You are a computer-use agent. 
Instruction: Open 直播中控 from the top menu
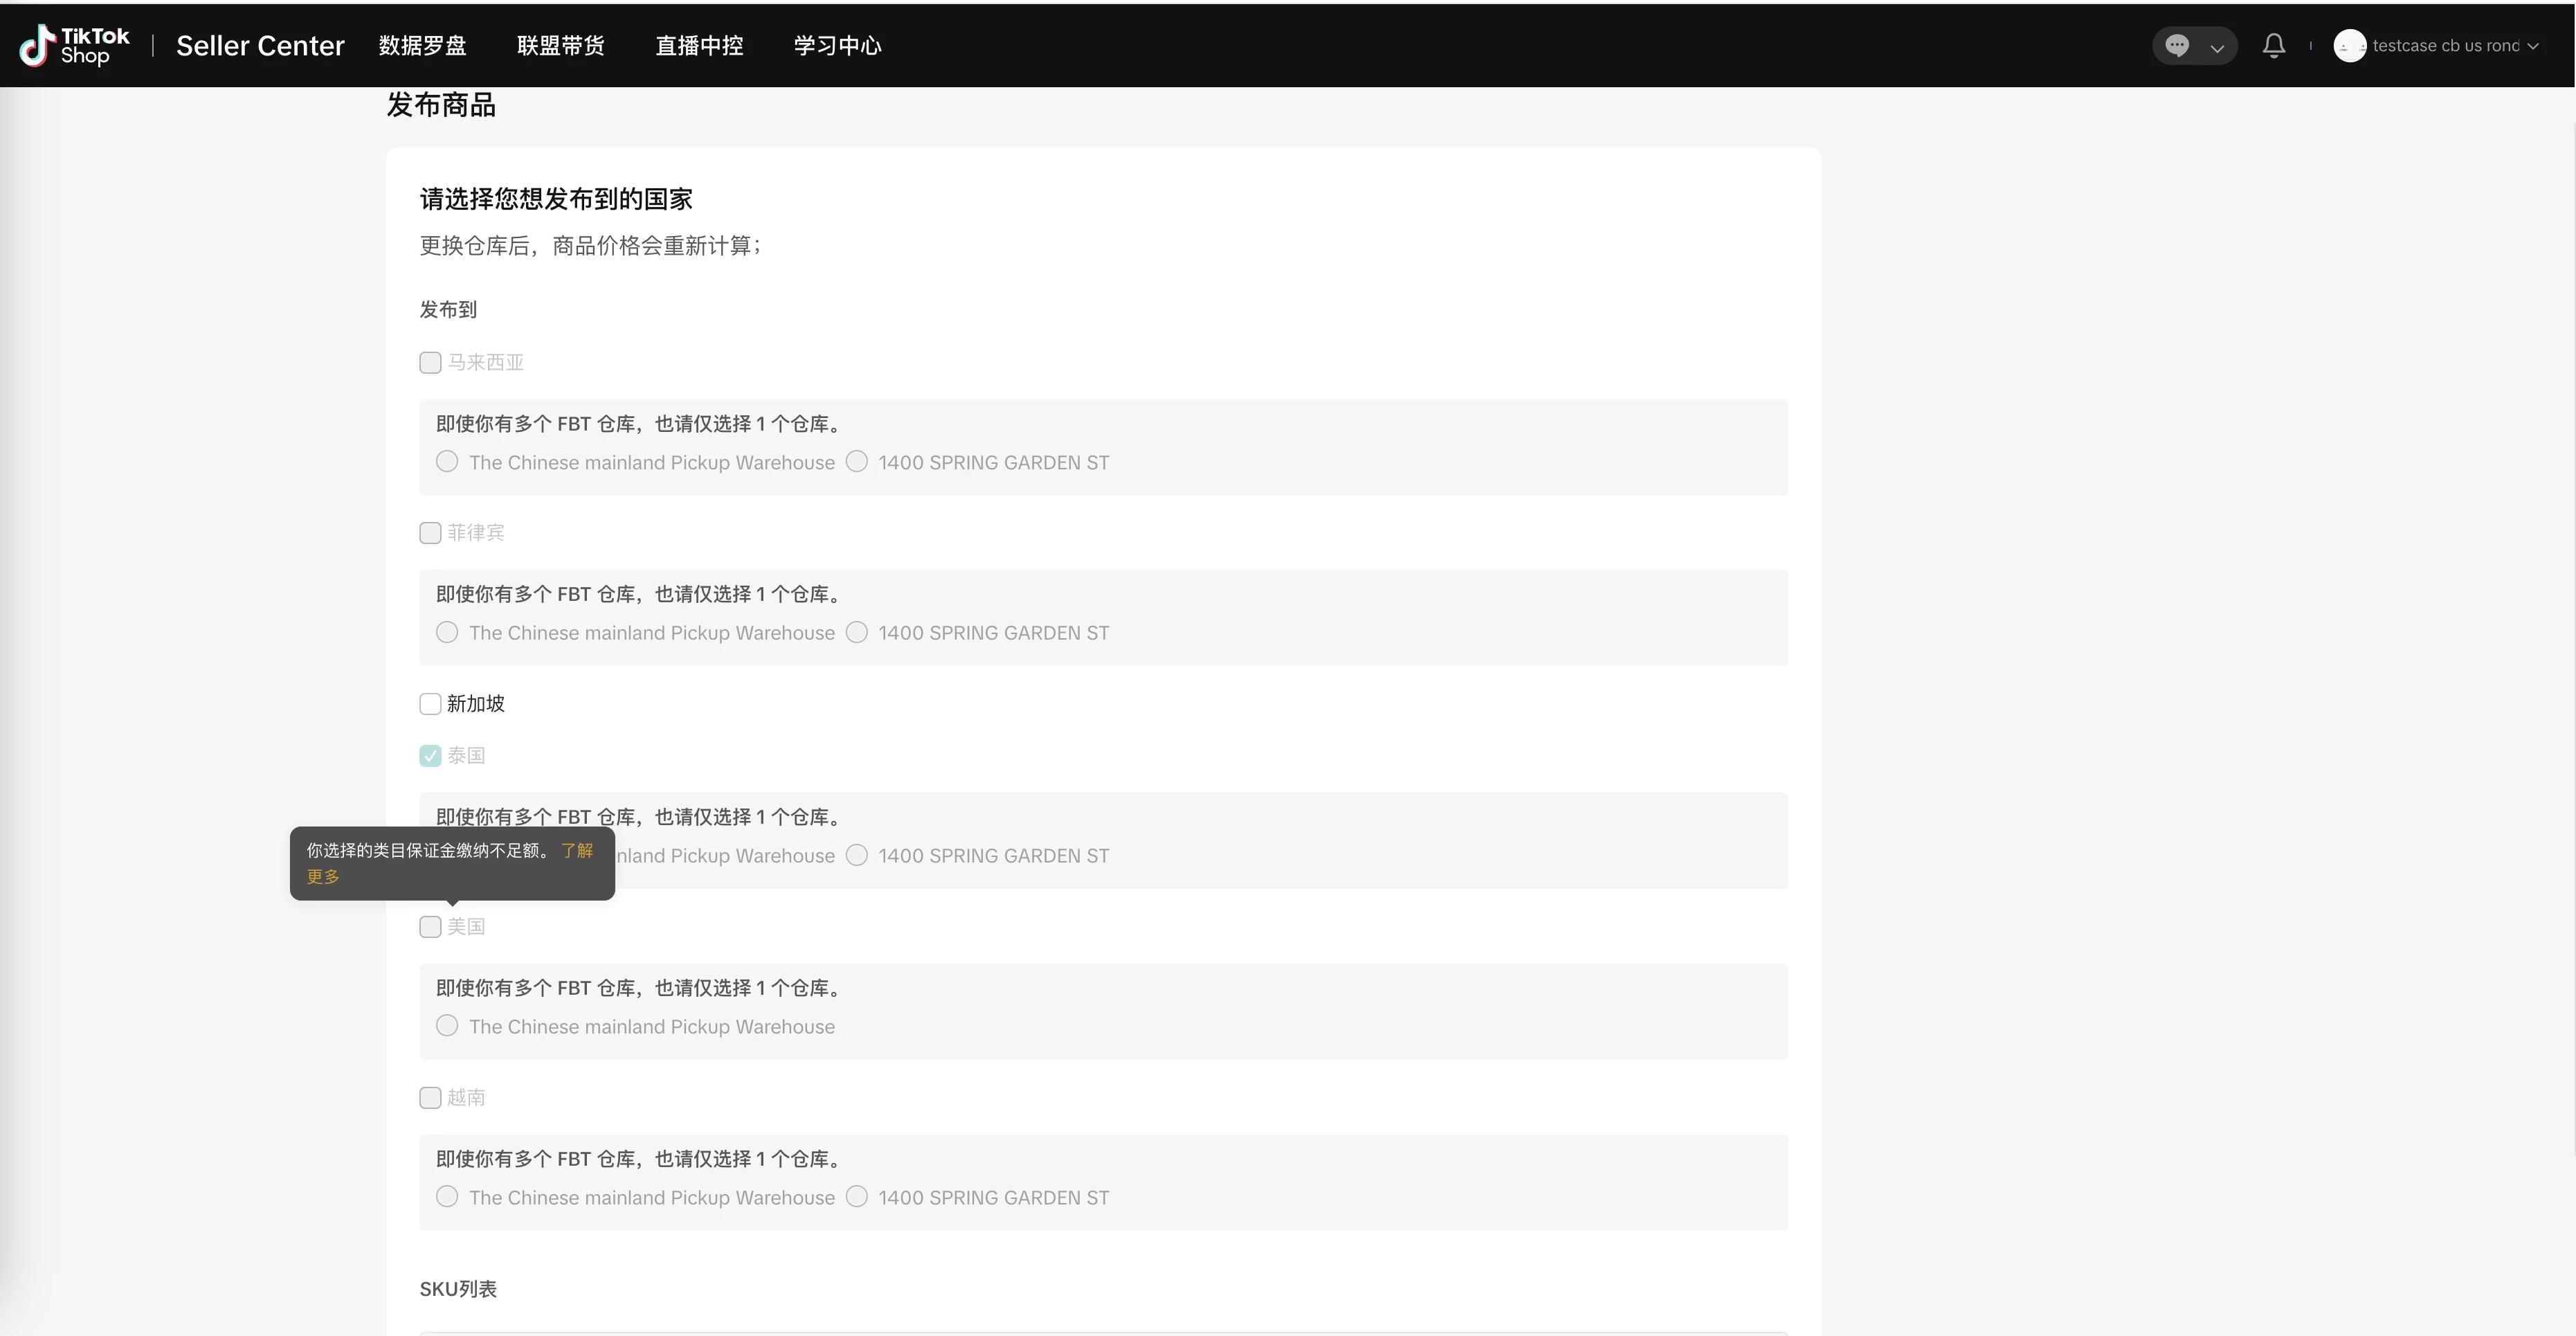pos(698,45)
